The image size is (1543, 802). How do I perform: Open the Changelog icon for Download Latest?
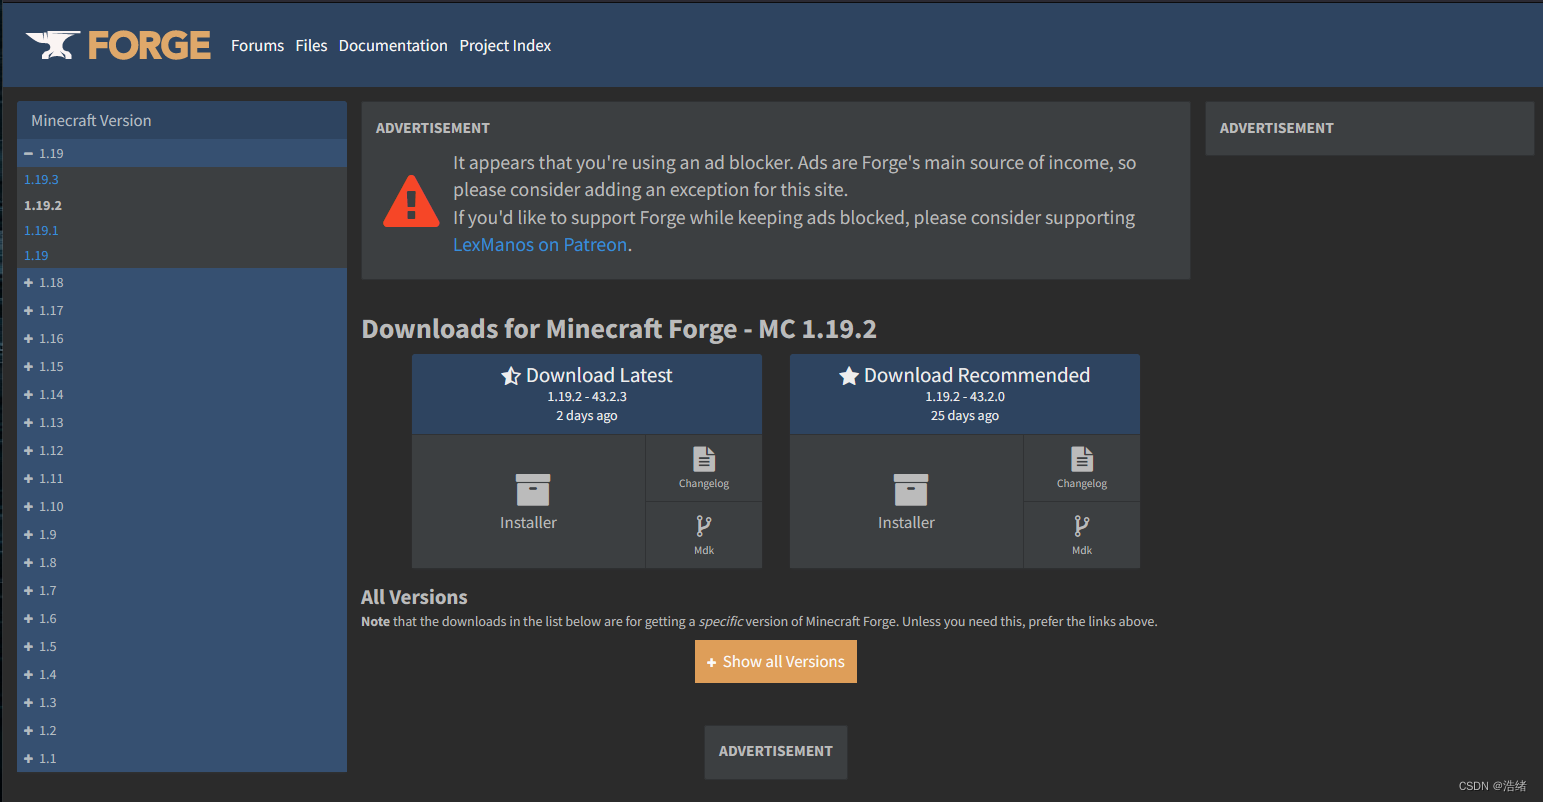[x=704, y=459]
